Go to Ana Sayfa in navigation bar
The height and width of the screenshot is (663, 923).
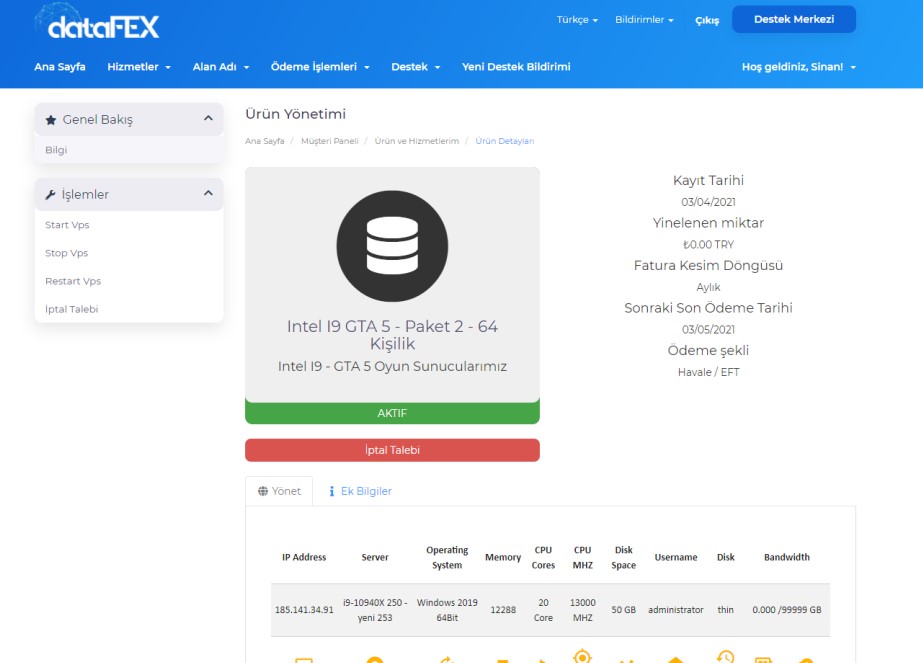[59, 67]
